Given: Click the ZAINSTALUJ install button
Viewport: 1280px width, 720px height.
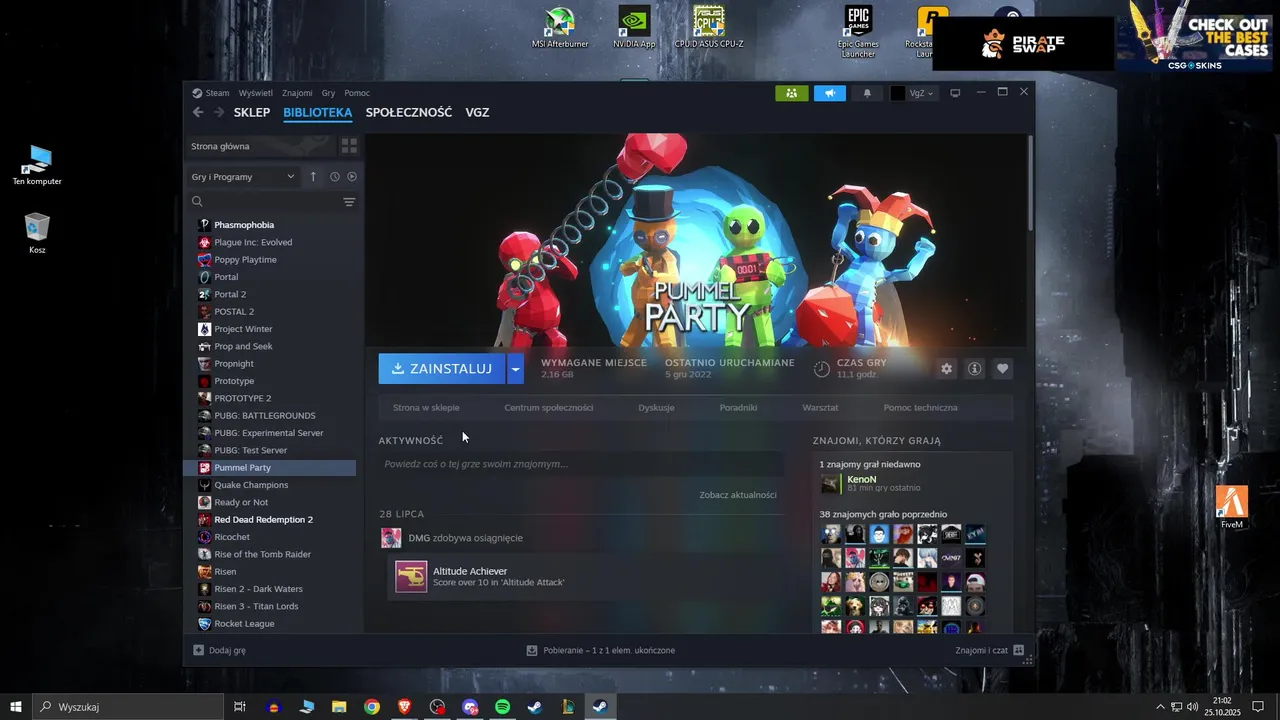Looking at the screenshot, I should tap(442, 369).
